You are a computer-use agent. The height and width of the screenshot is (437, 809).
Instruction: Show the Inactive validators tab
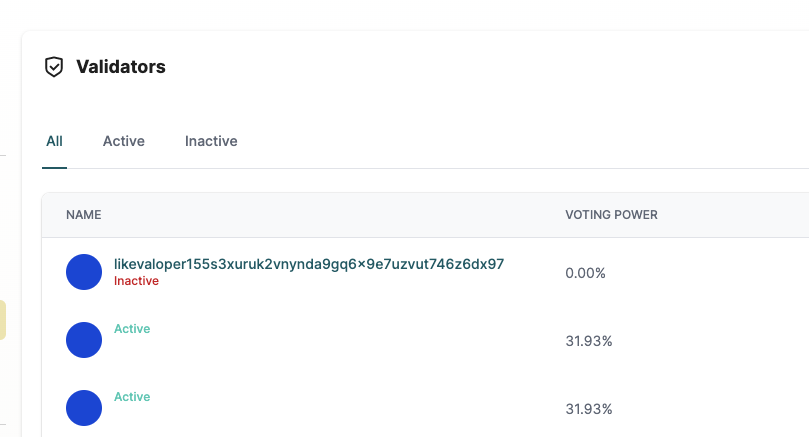click(211, 141)
